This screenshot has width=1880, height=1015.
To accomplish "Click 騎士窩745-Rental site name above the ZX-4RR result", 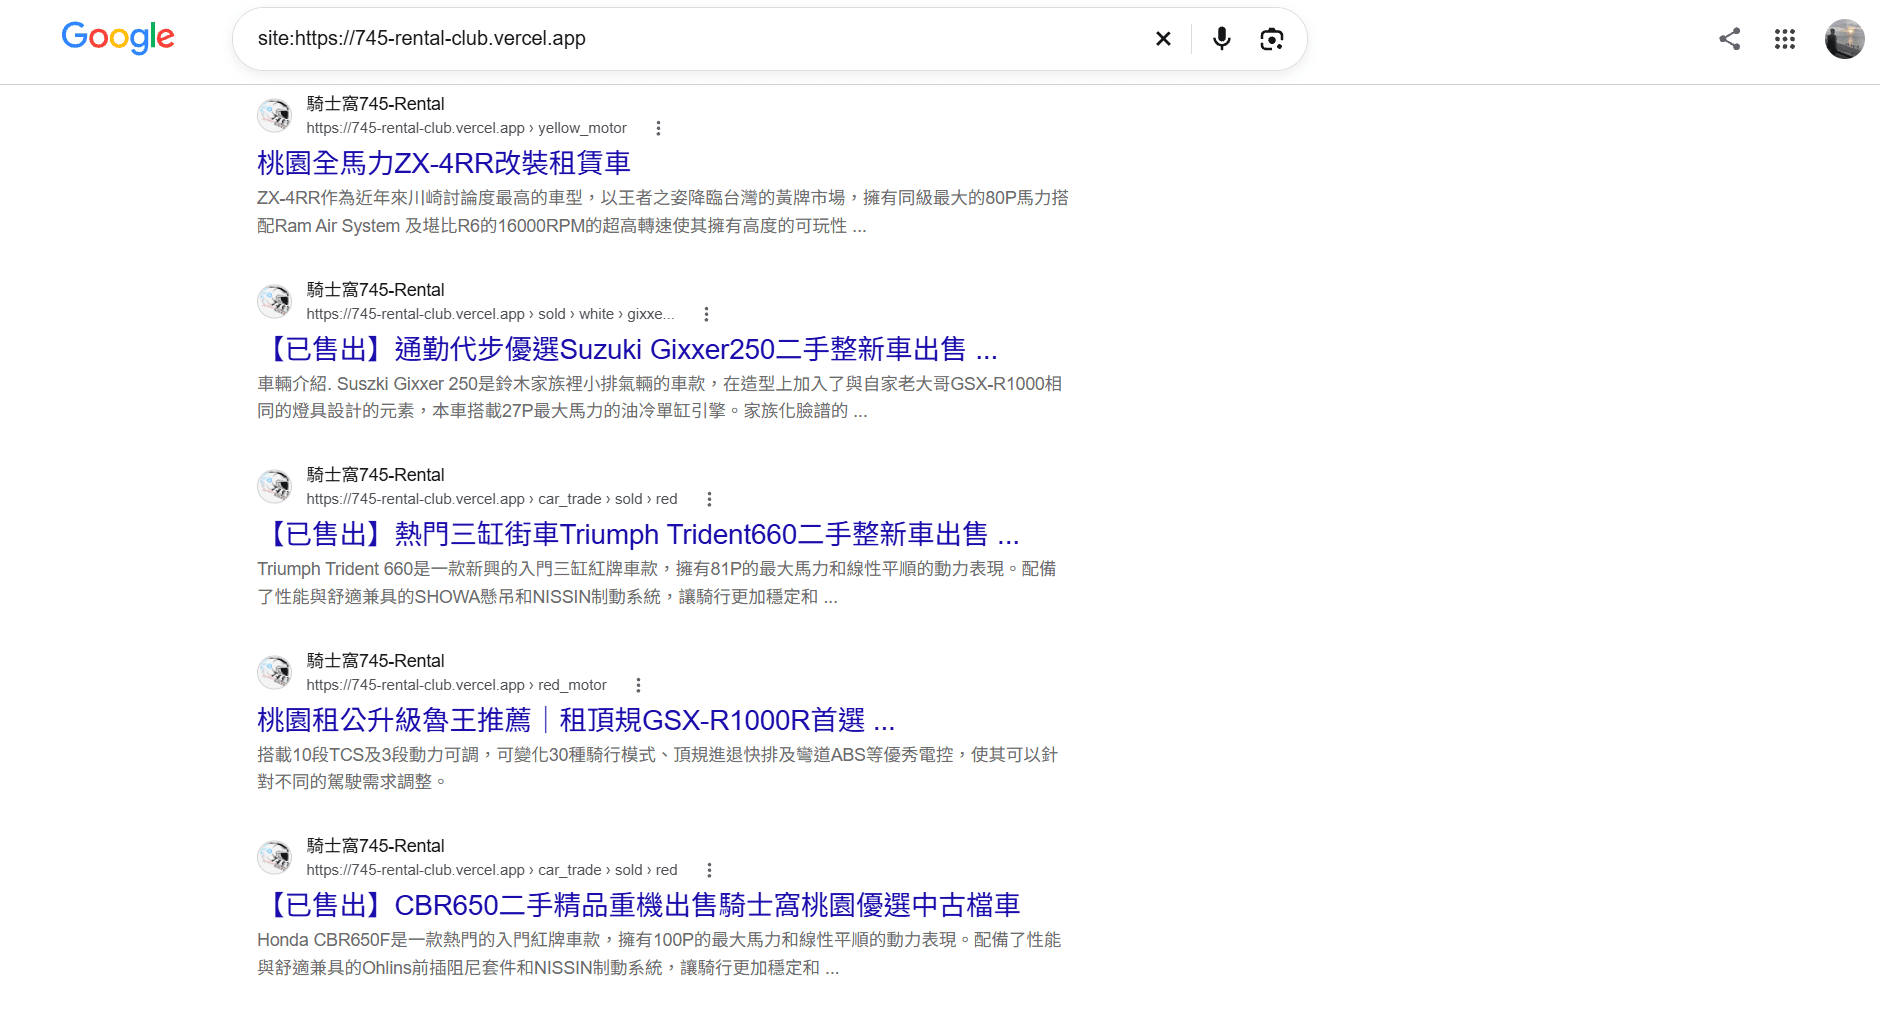I will coord(375,104).
